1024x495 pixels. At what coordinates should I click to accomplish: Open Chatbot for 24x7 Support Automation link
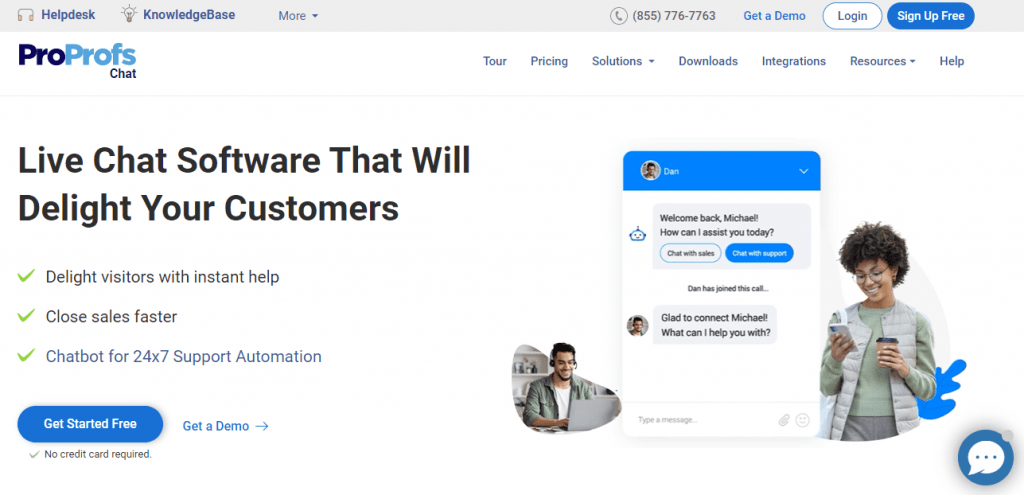[x=184, y=357]
